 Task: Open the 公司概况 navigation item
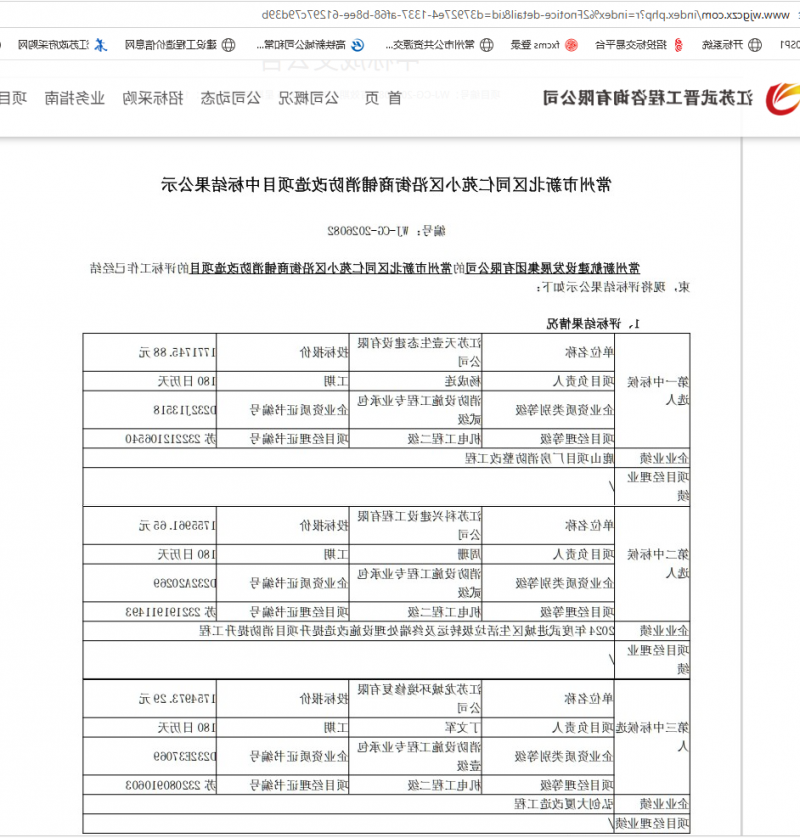tap(308, 98)
